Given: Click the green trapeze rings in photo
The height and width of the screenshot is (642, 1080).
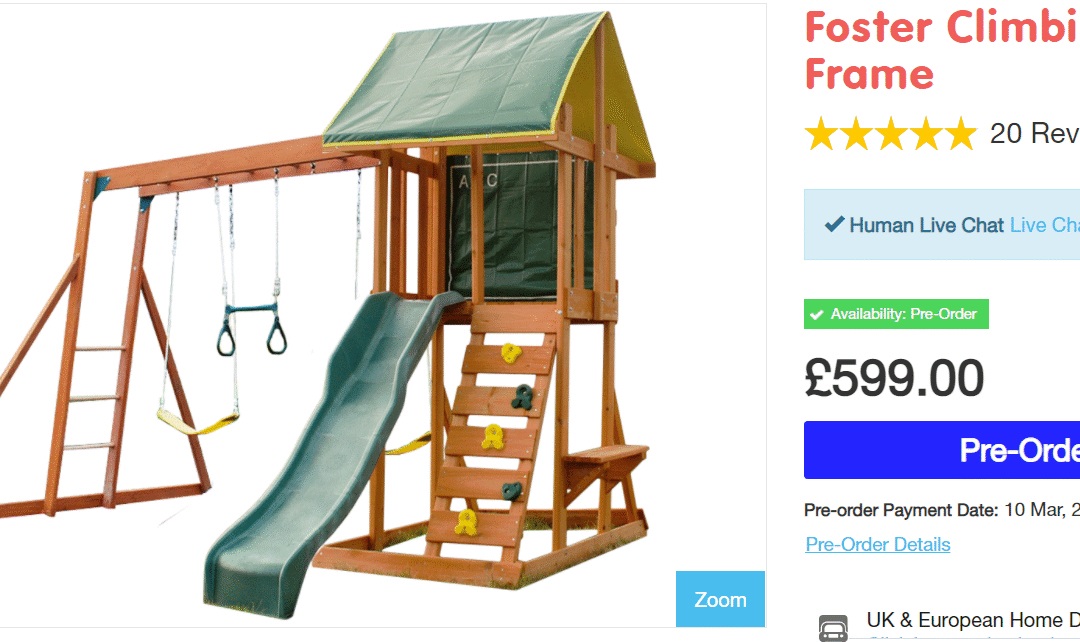Looking at the screenshot, I should click(252, 329).
